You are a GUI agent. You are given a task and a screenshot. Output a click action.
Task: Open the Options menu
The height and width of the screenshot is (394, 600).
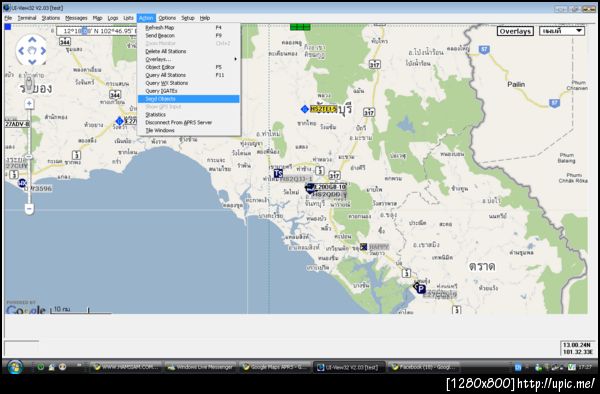click(x=167, y=18)
